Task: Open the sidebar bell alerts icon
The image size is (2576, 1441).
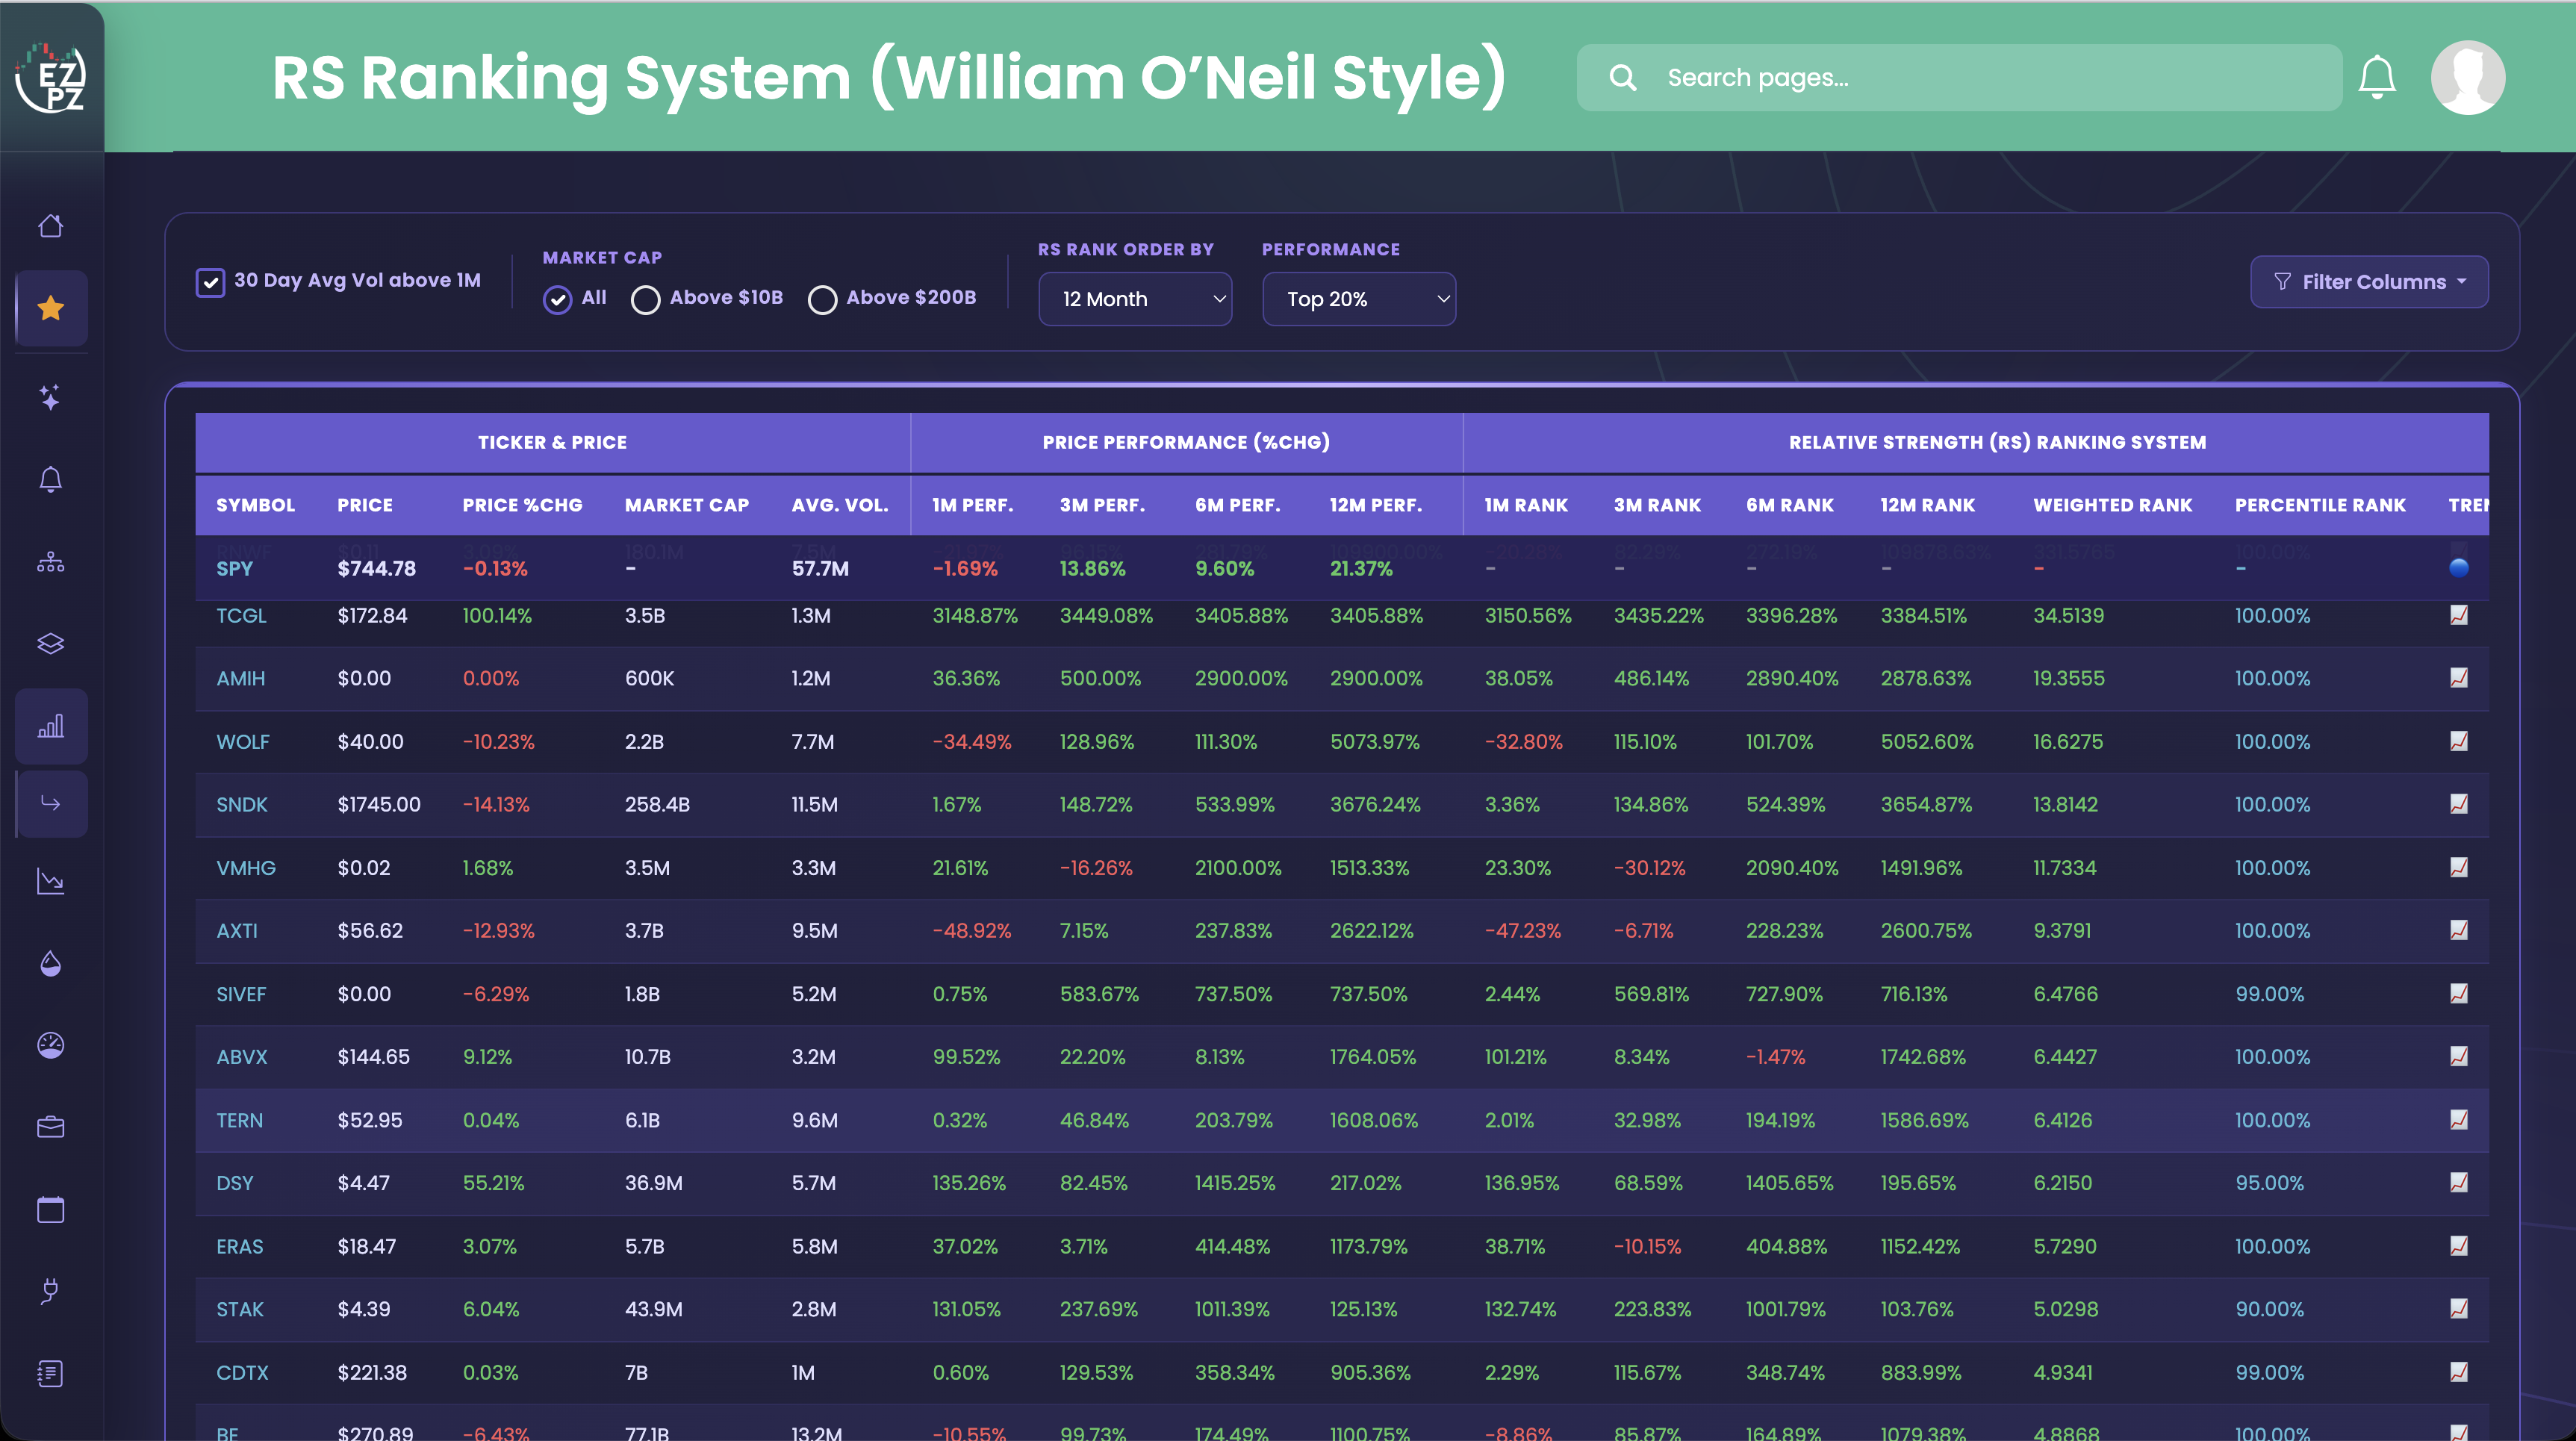Action: coord(51,480)
